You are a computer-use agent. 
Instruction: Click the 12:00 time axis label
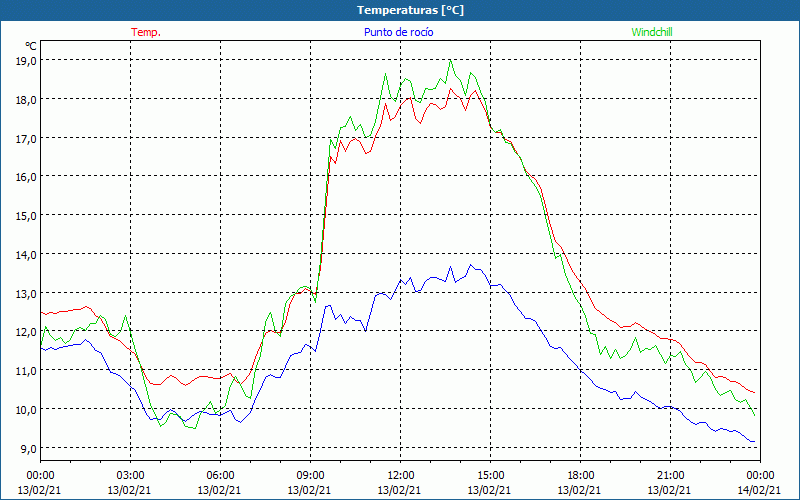400,476
